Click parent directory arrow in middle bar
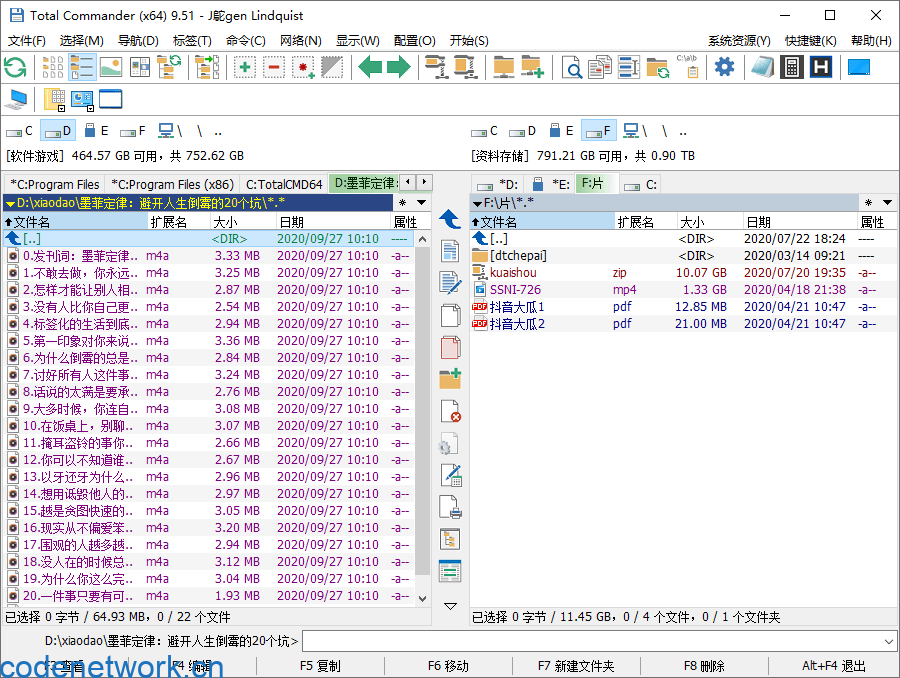 click(x=450, y=219)
